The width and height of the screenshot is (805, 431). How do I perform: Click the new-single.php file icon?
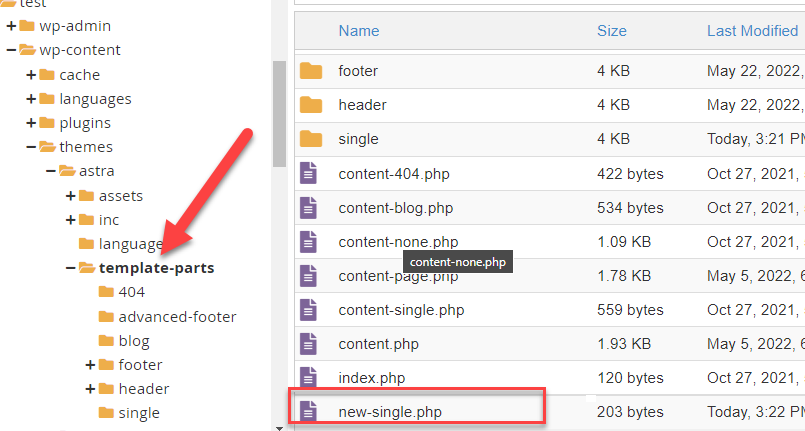point(309,412)
